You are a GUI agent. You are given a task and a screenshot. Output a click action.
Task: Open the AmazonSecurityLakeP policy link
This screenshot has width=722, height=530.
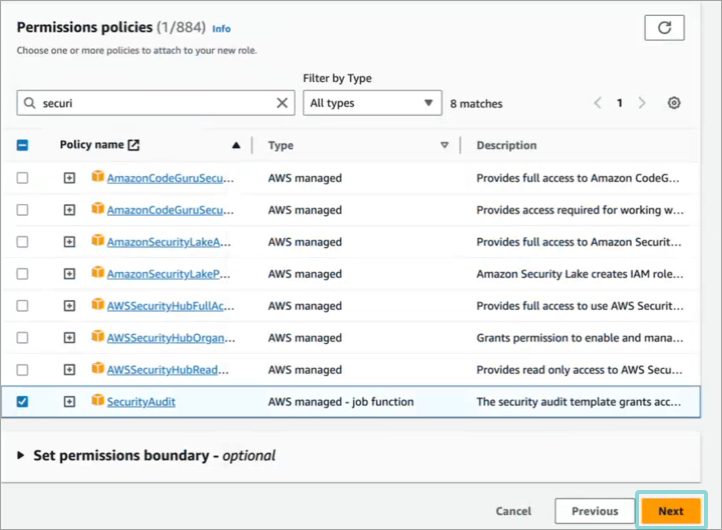(169, 274)
